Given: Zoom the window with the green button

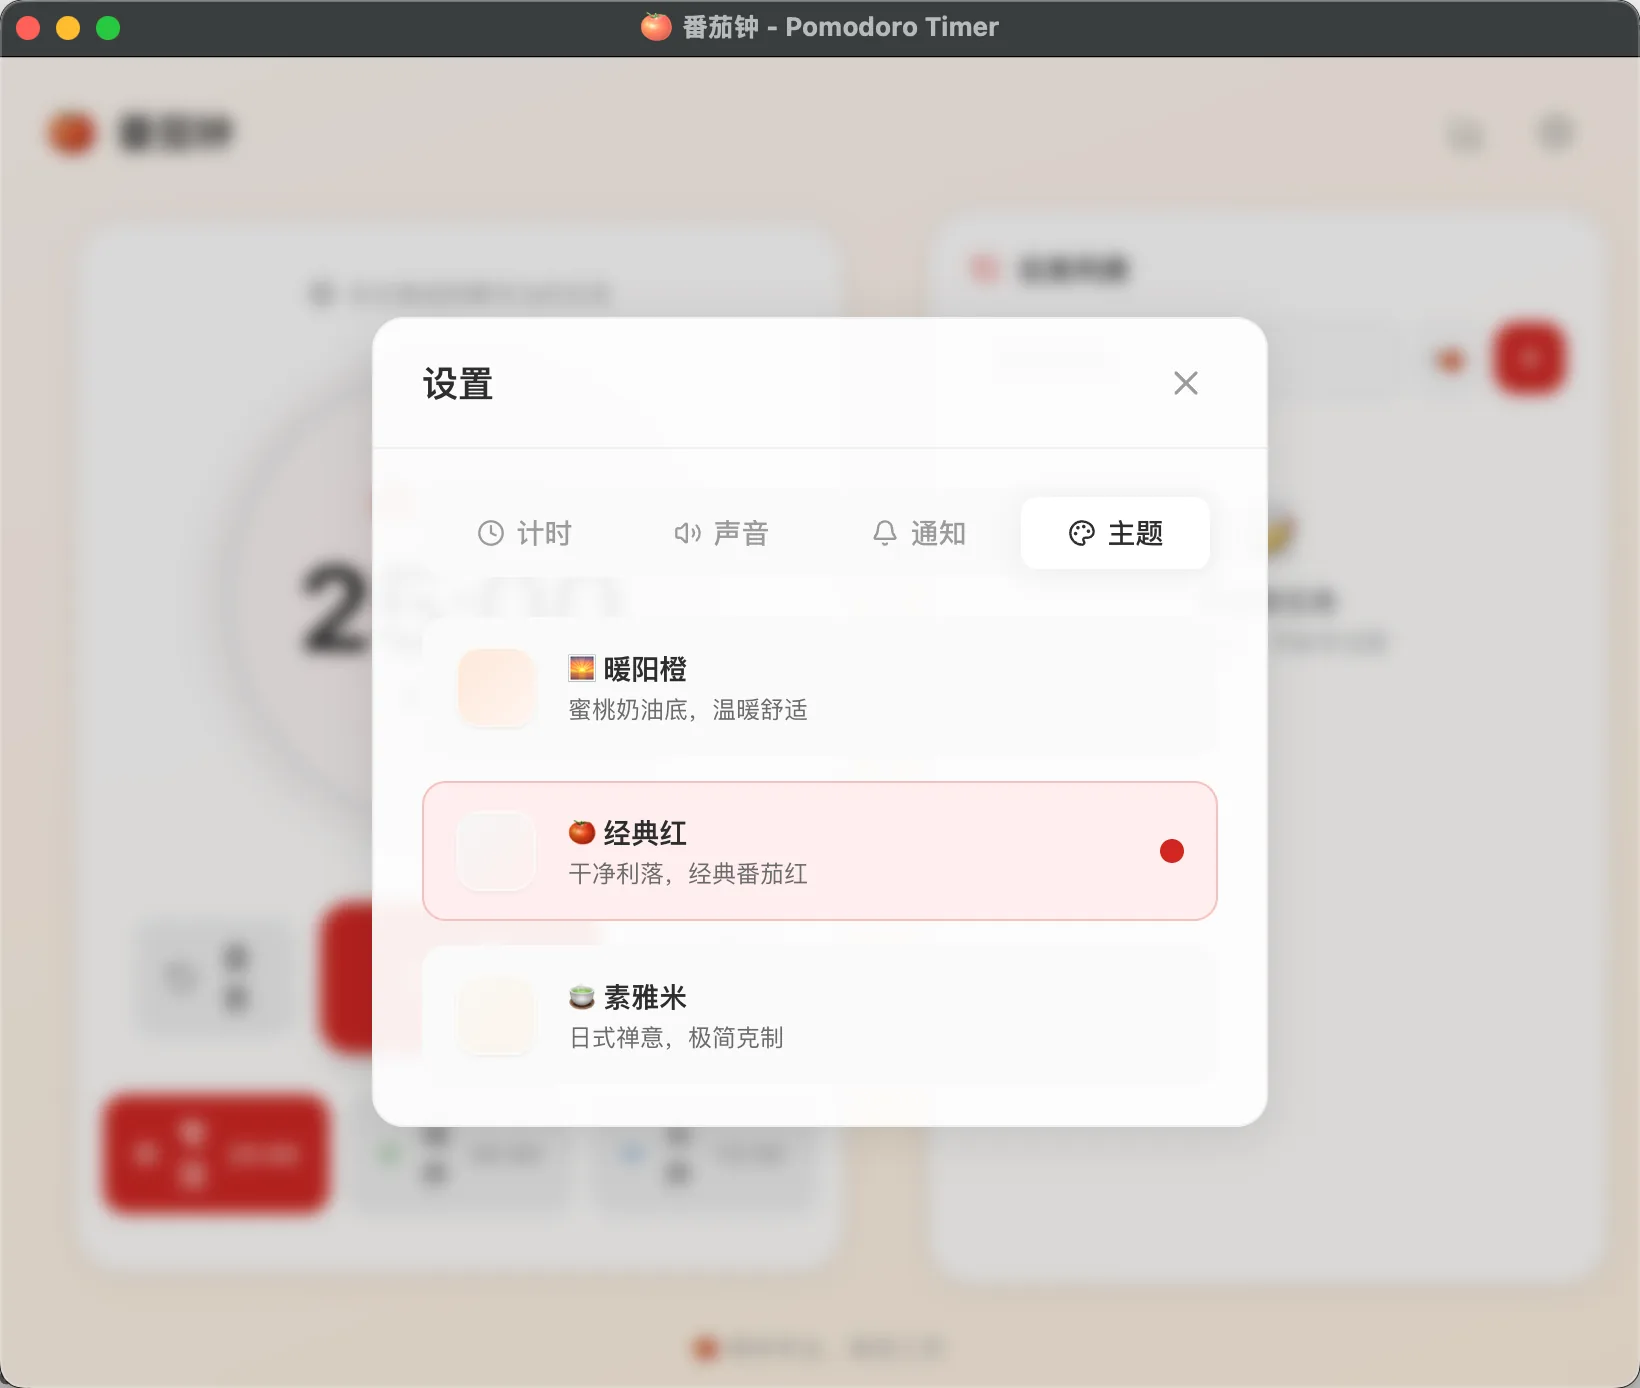Looking at the screenshot, I should pyautogui.click(x=108, y=28).
